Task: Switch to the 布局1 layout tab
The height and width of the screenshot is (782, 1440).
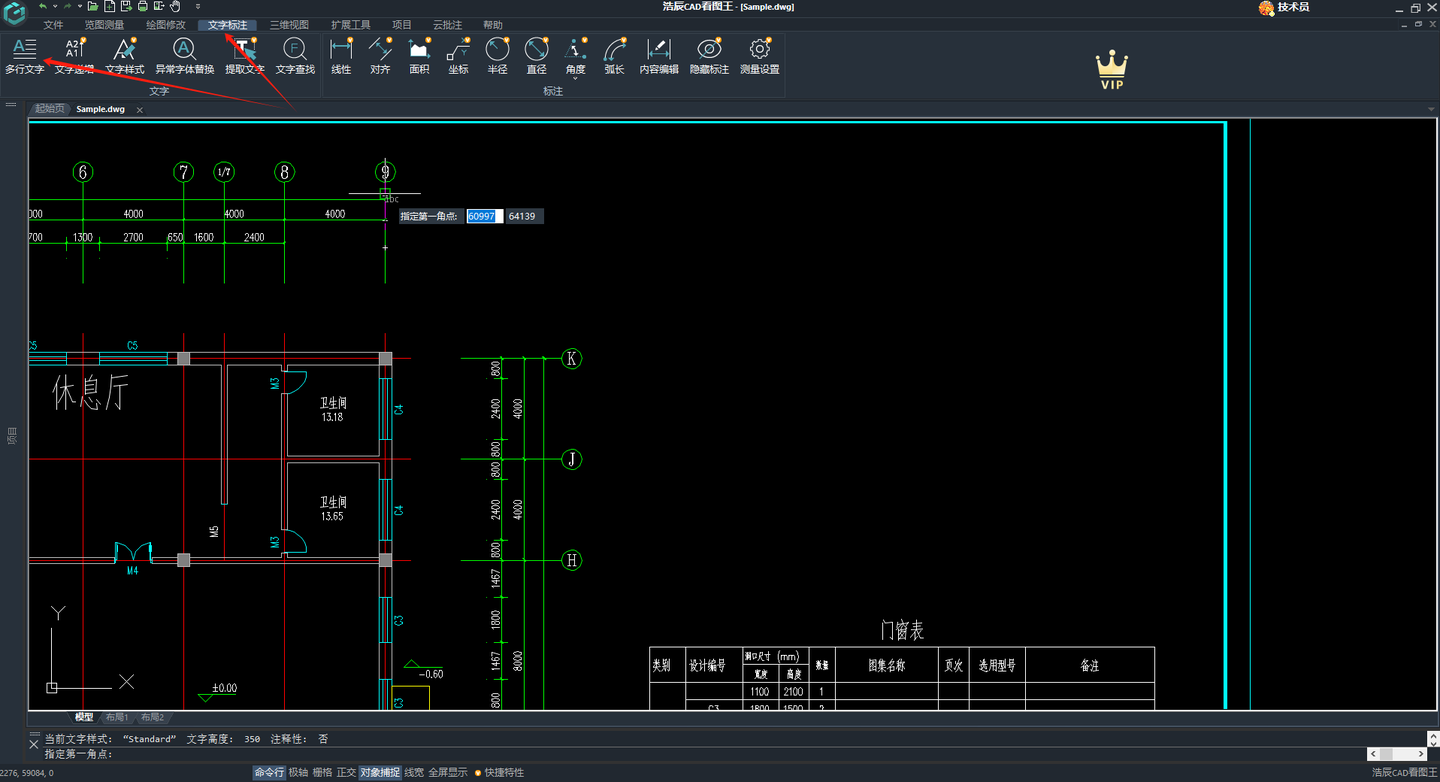Action: click(x=117, y=717)
